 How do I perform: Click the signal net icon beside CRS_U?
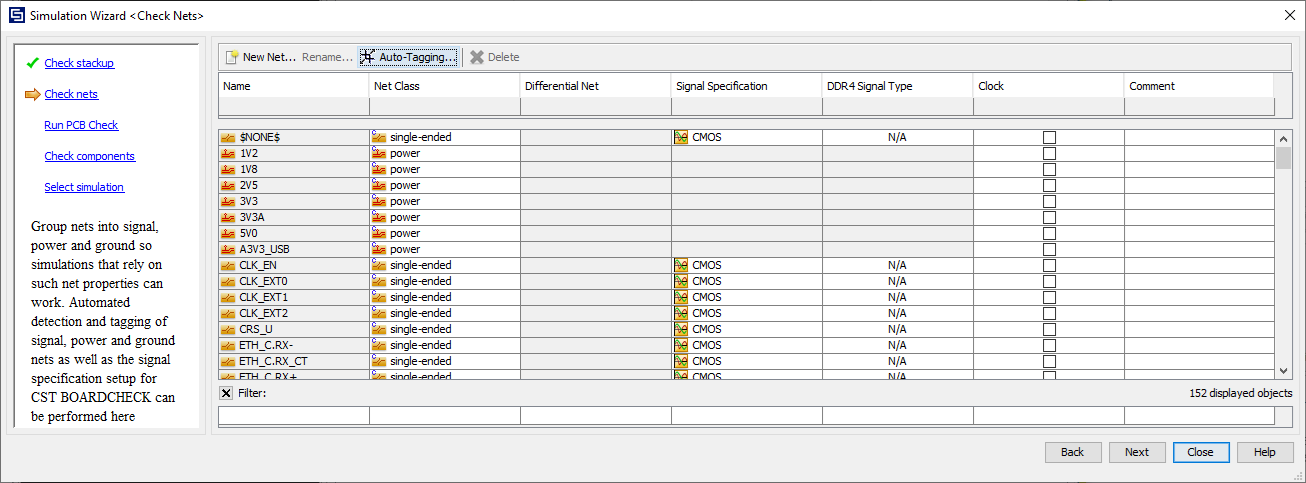click(228, 329)
